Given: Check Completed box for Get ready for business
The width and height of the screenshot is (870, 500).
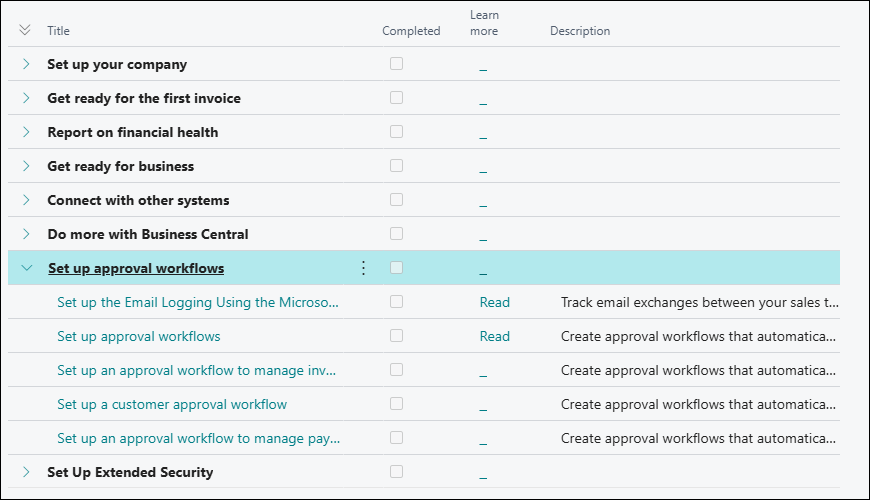Looking at the screenshot, I should pyautogui.click(x=397, y=166).
